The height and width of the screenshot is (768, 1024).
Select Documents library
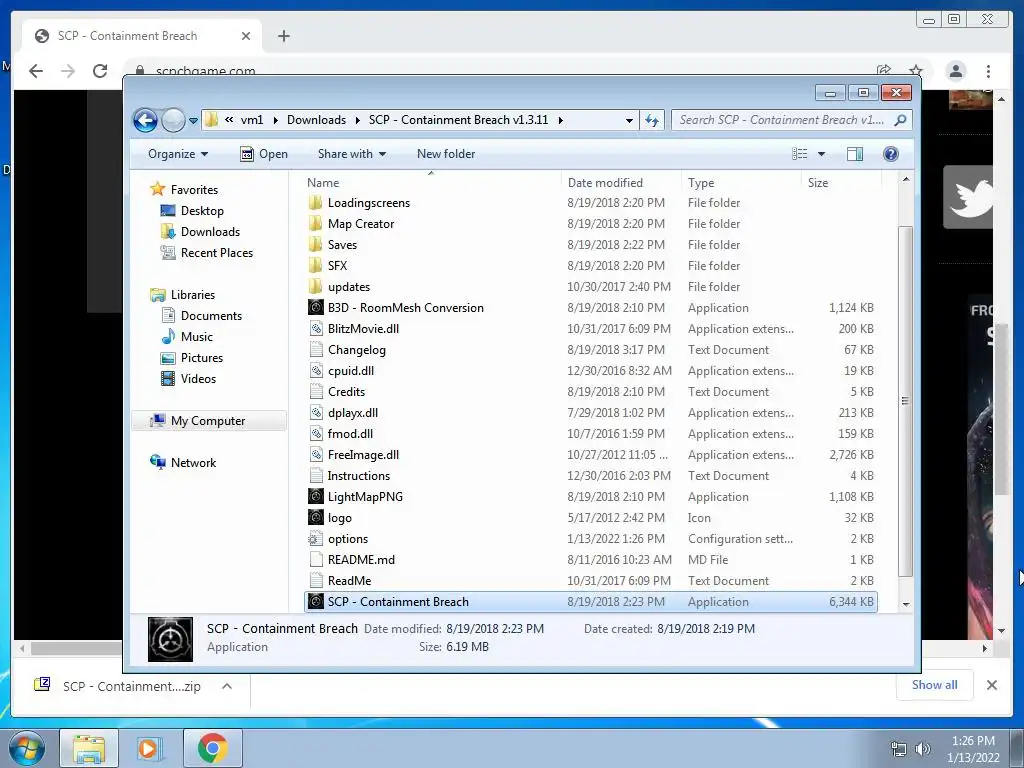pos(211,315)
